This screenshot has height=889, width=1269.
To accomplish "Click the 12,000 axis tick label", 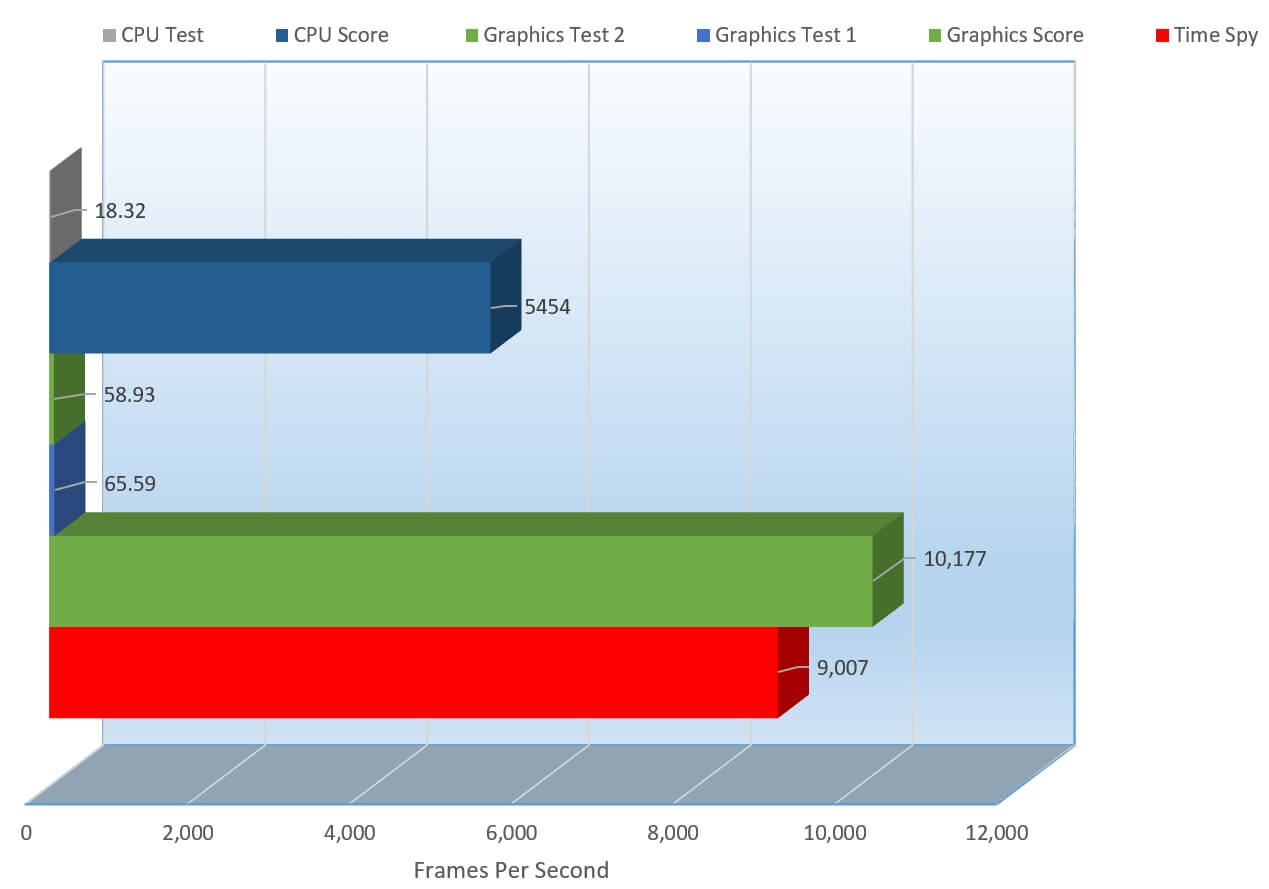I will [995, 832].
